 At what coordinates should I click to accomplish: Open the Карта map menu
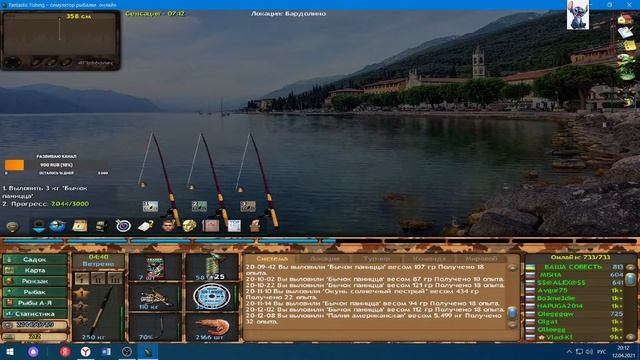[x=35, y=270]
